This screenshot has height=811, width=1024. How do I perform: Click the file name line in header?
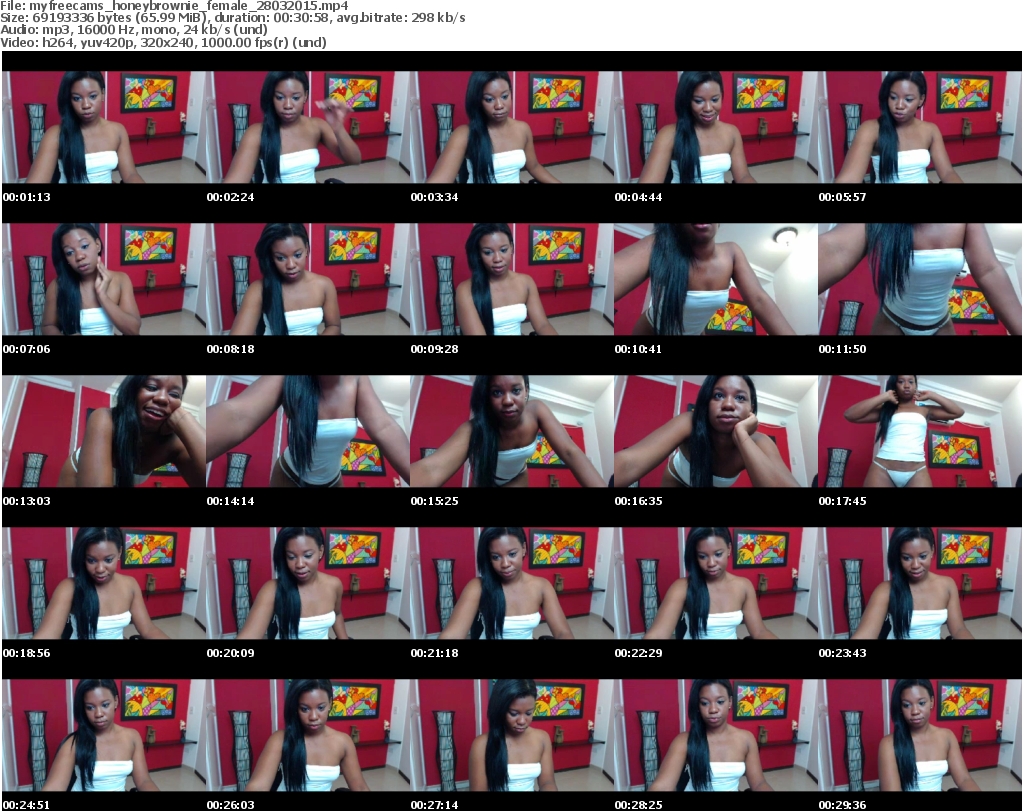coord(174,6)
